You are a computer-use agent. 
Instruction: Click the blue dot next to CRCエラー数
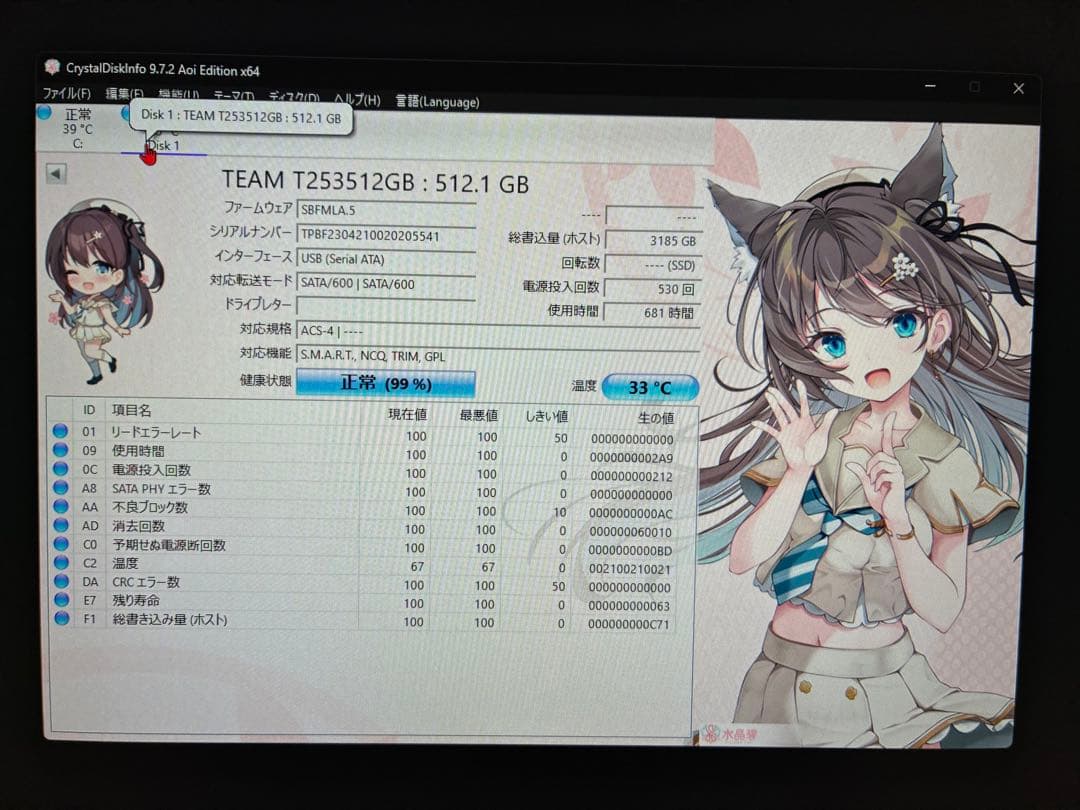(x=62, y=581)
